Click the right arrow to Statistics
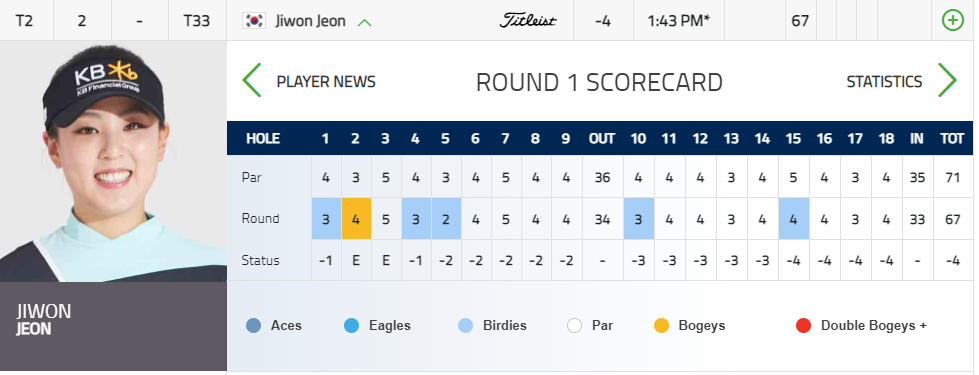 947,80
